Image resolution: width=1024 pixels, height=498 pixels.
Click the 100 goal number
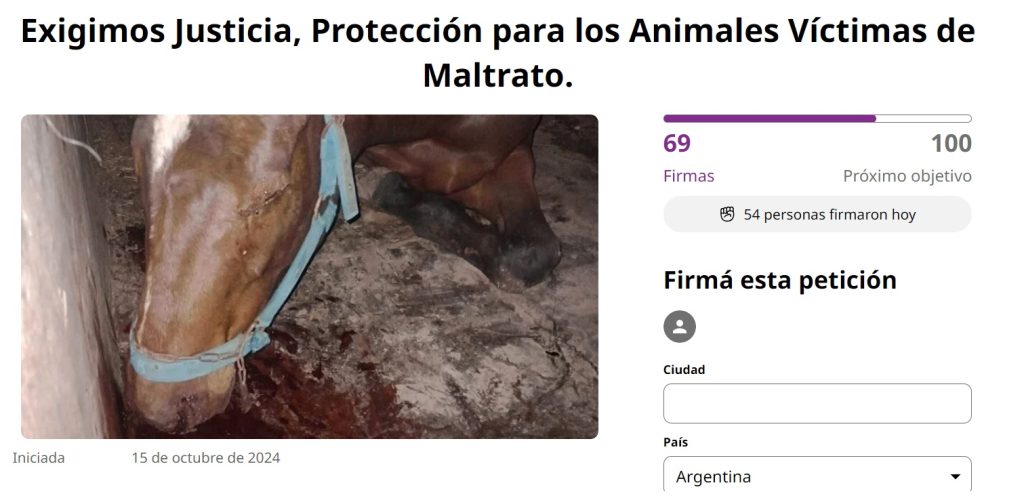click(x=952, y=144)
